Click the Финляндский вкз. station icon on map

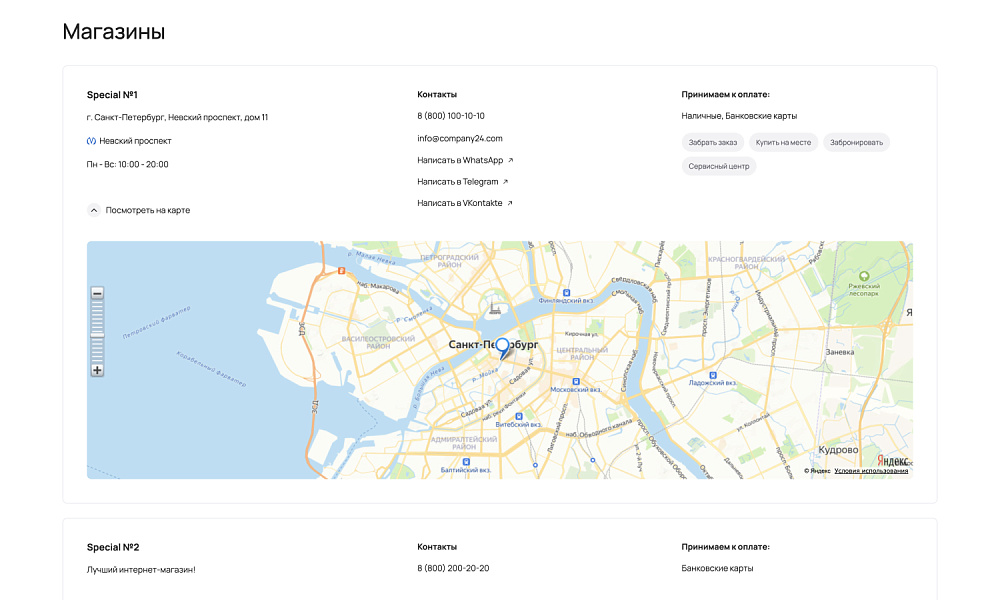[566, 293]
